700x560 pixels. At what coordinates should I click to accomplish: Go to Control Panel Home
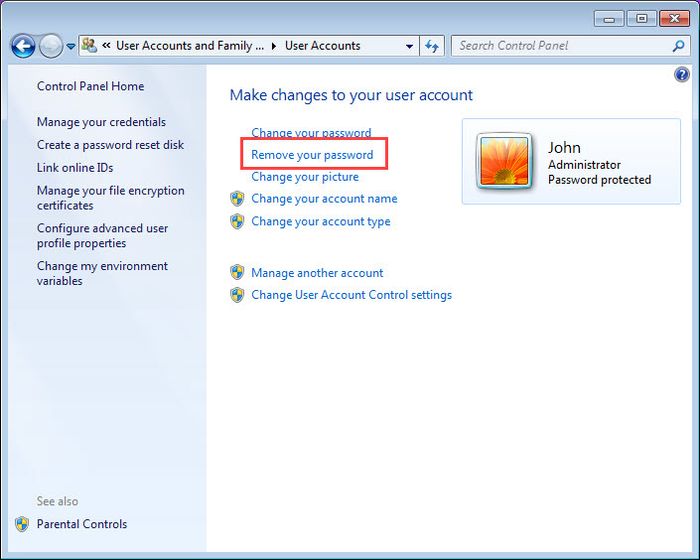[x=90, y=86]
